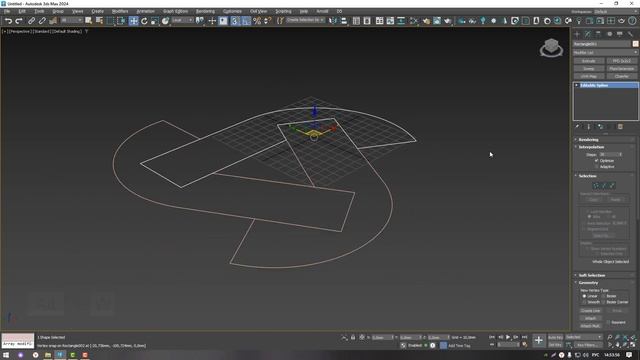Select the Select and Link tool
Image resolution: width=640 pixels, height=360 pixels.
click(31, 21)
